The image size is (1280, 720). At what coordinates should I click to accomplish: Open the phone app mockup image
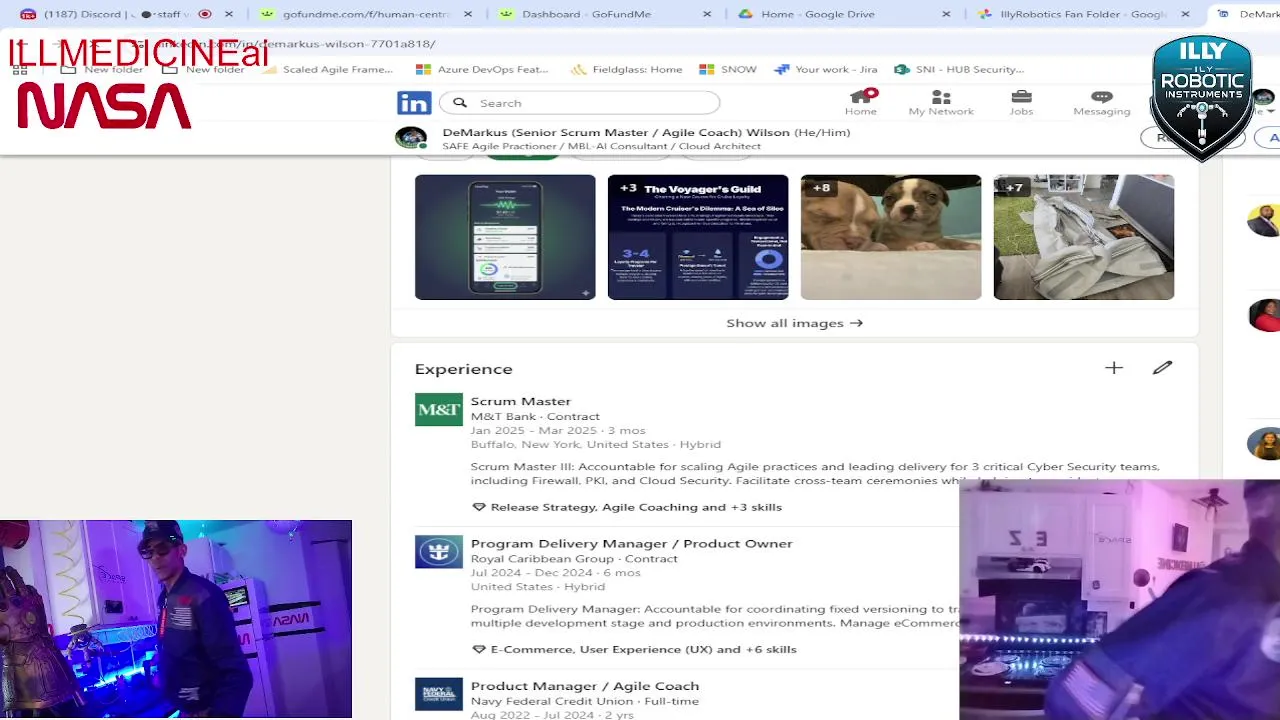click(505, 237)
